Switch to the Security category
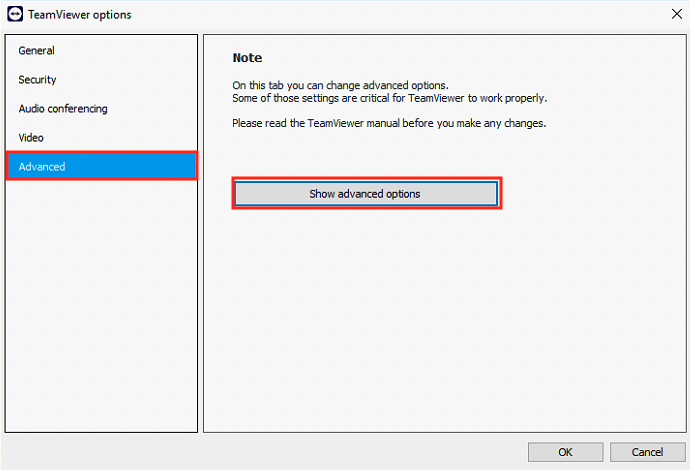This screenshot has width=690, height=470. pyautogui.click(x=102, y=80)
